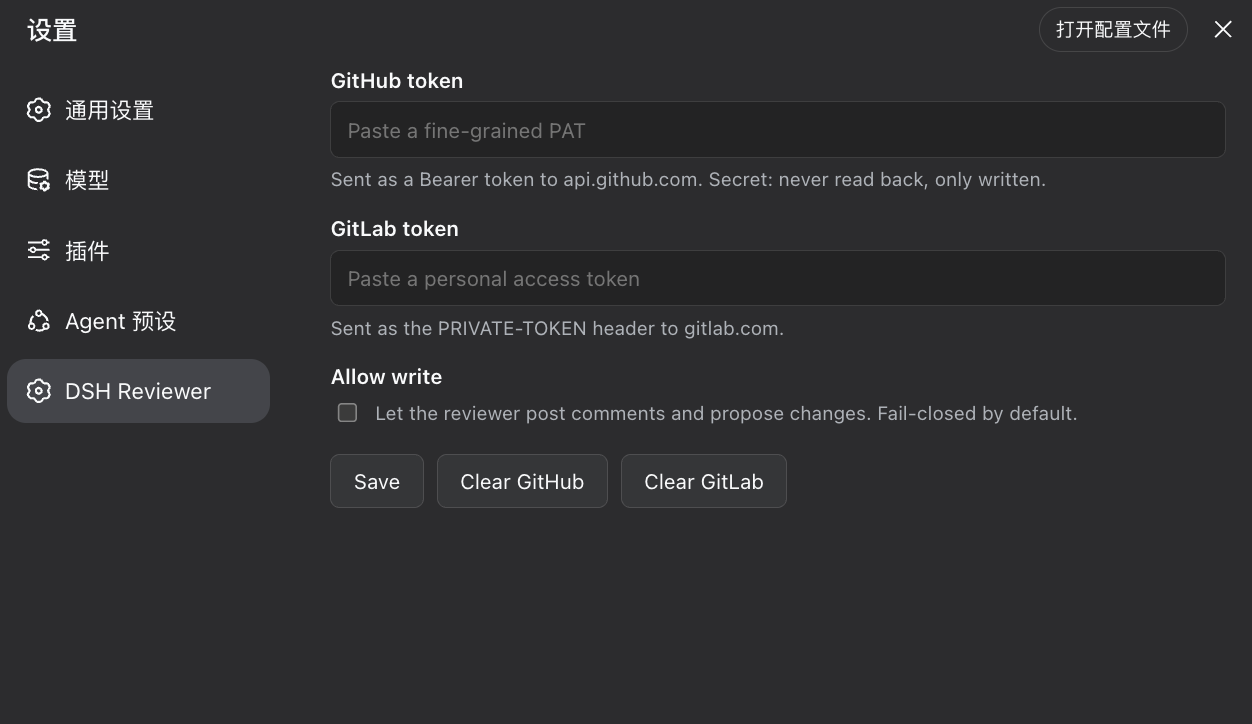Go to Agent 预设 settings
Screen dimensions: 1252x724
(x=138, y=321)
